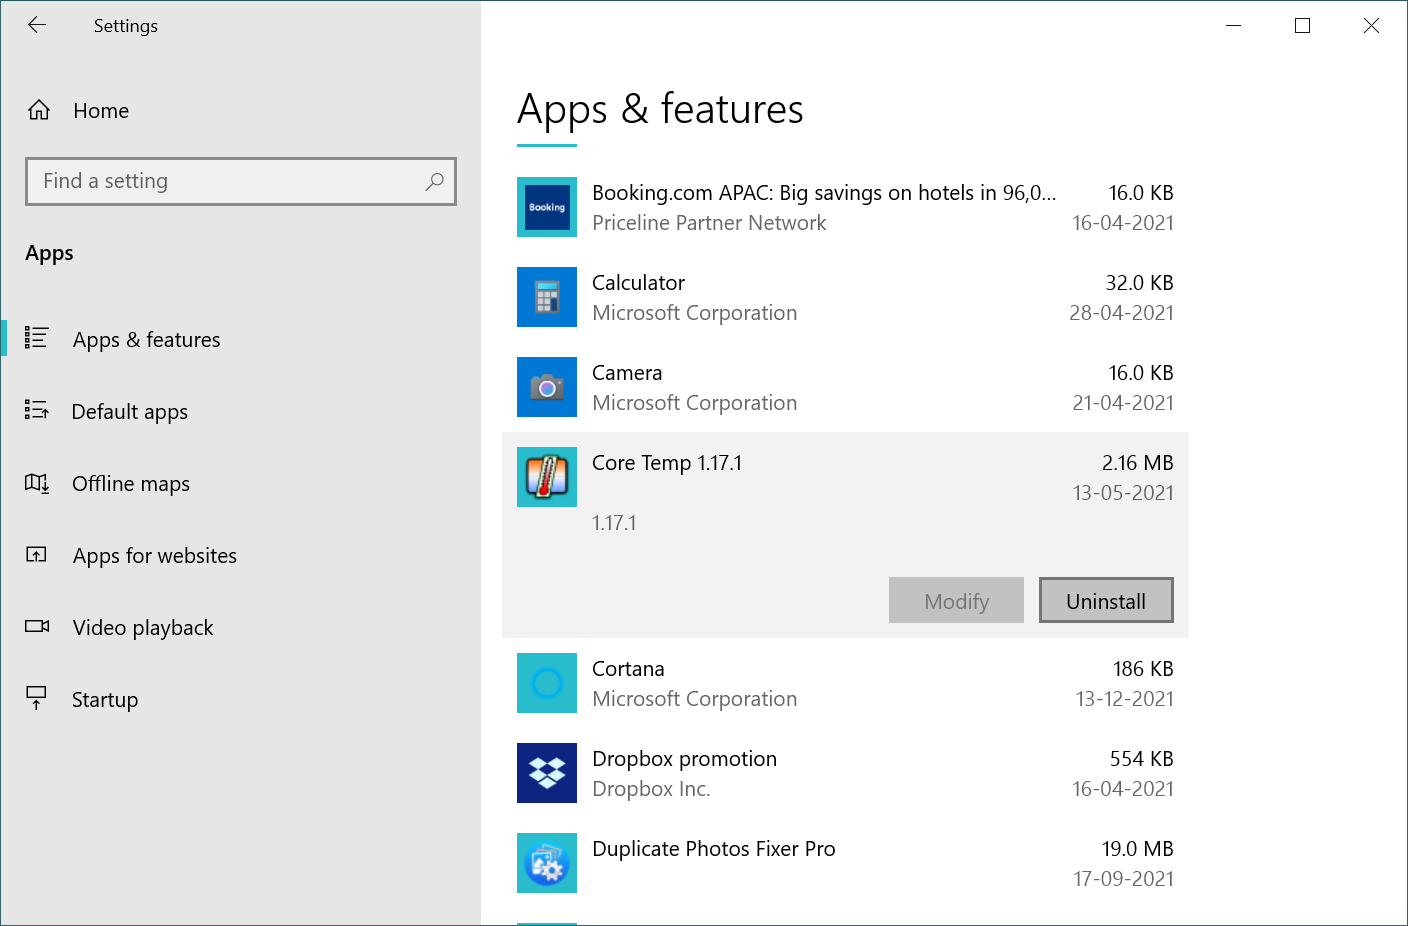Select the Camera app icon
This screenshot has width=1408, height=926.
(x=547, y=387)
